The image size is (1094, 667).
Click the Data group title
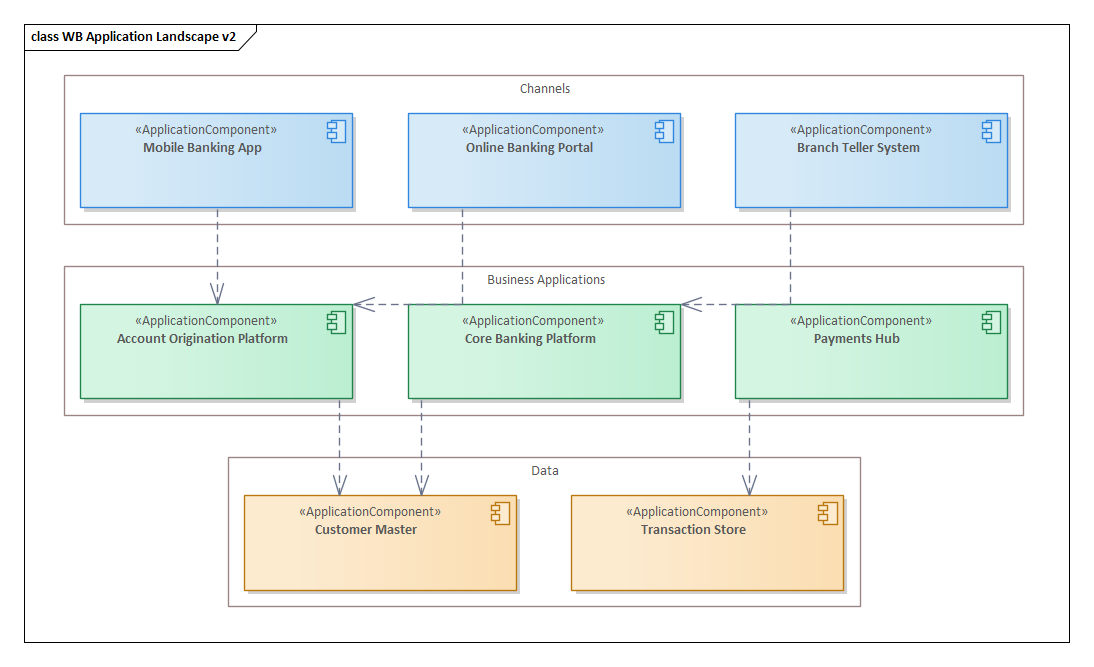(545, 471)
